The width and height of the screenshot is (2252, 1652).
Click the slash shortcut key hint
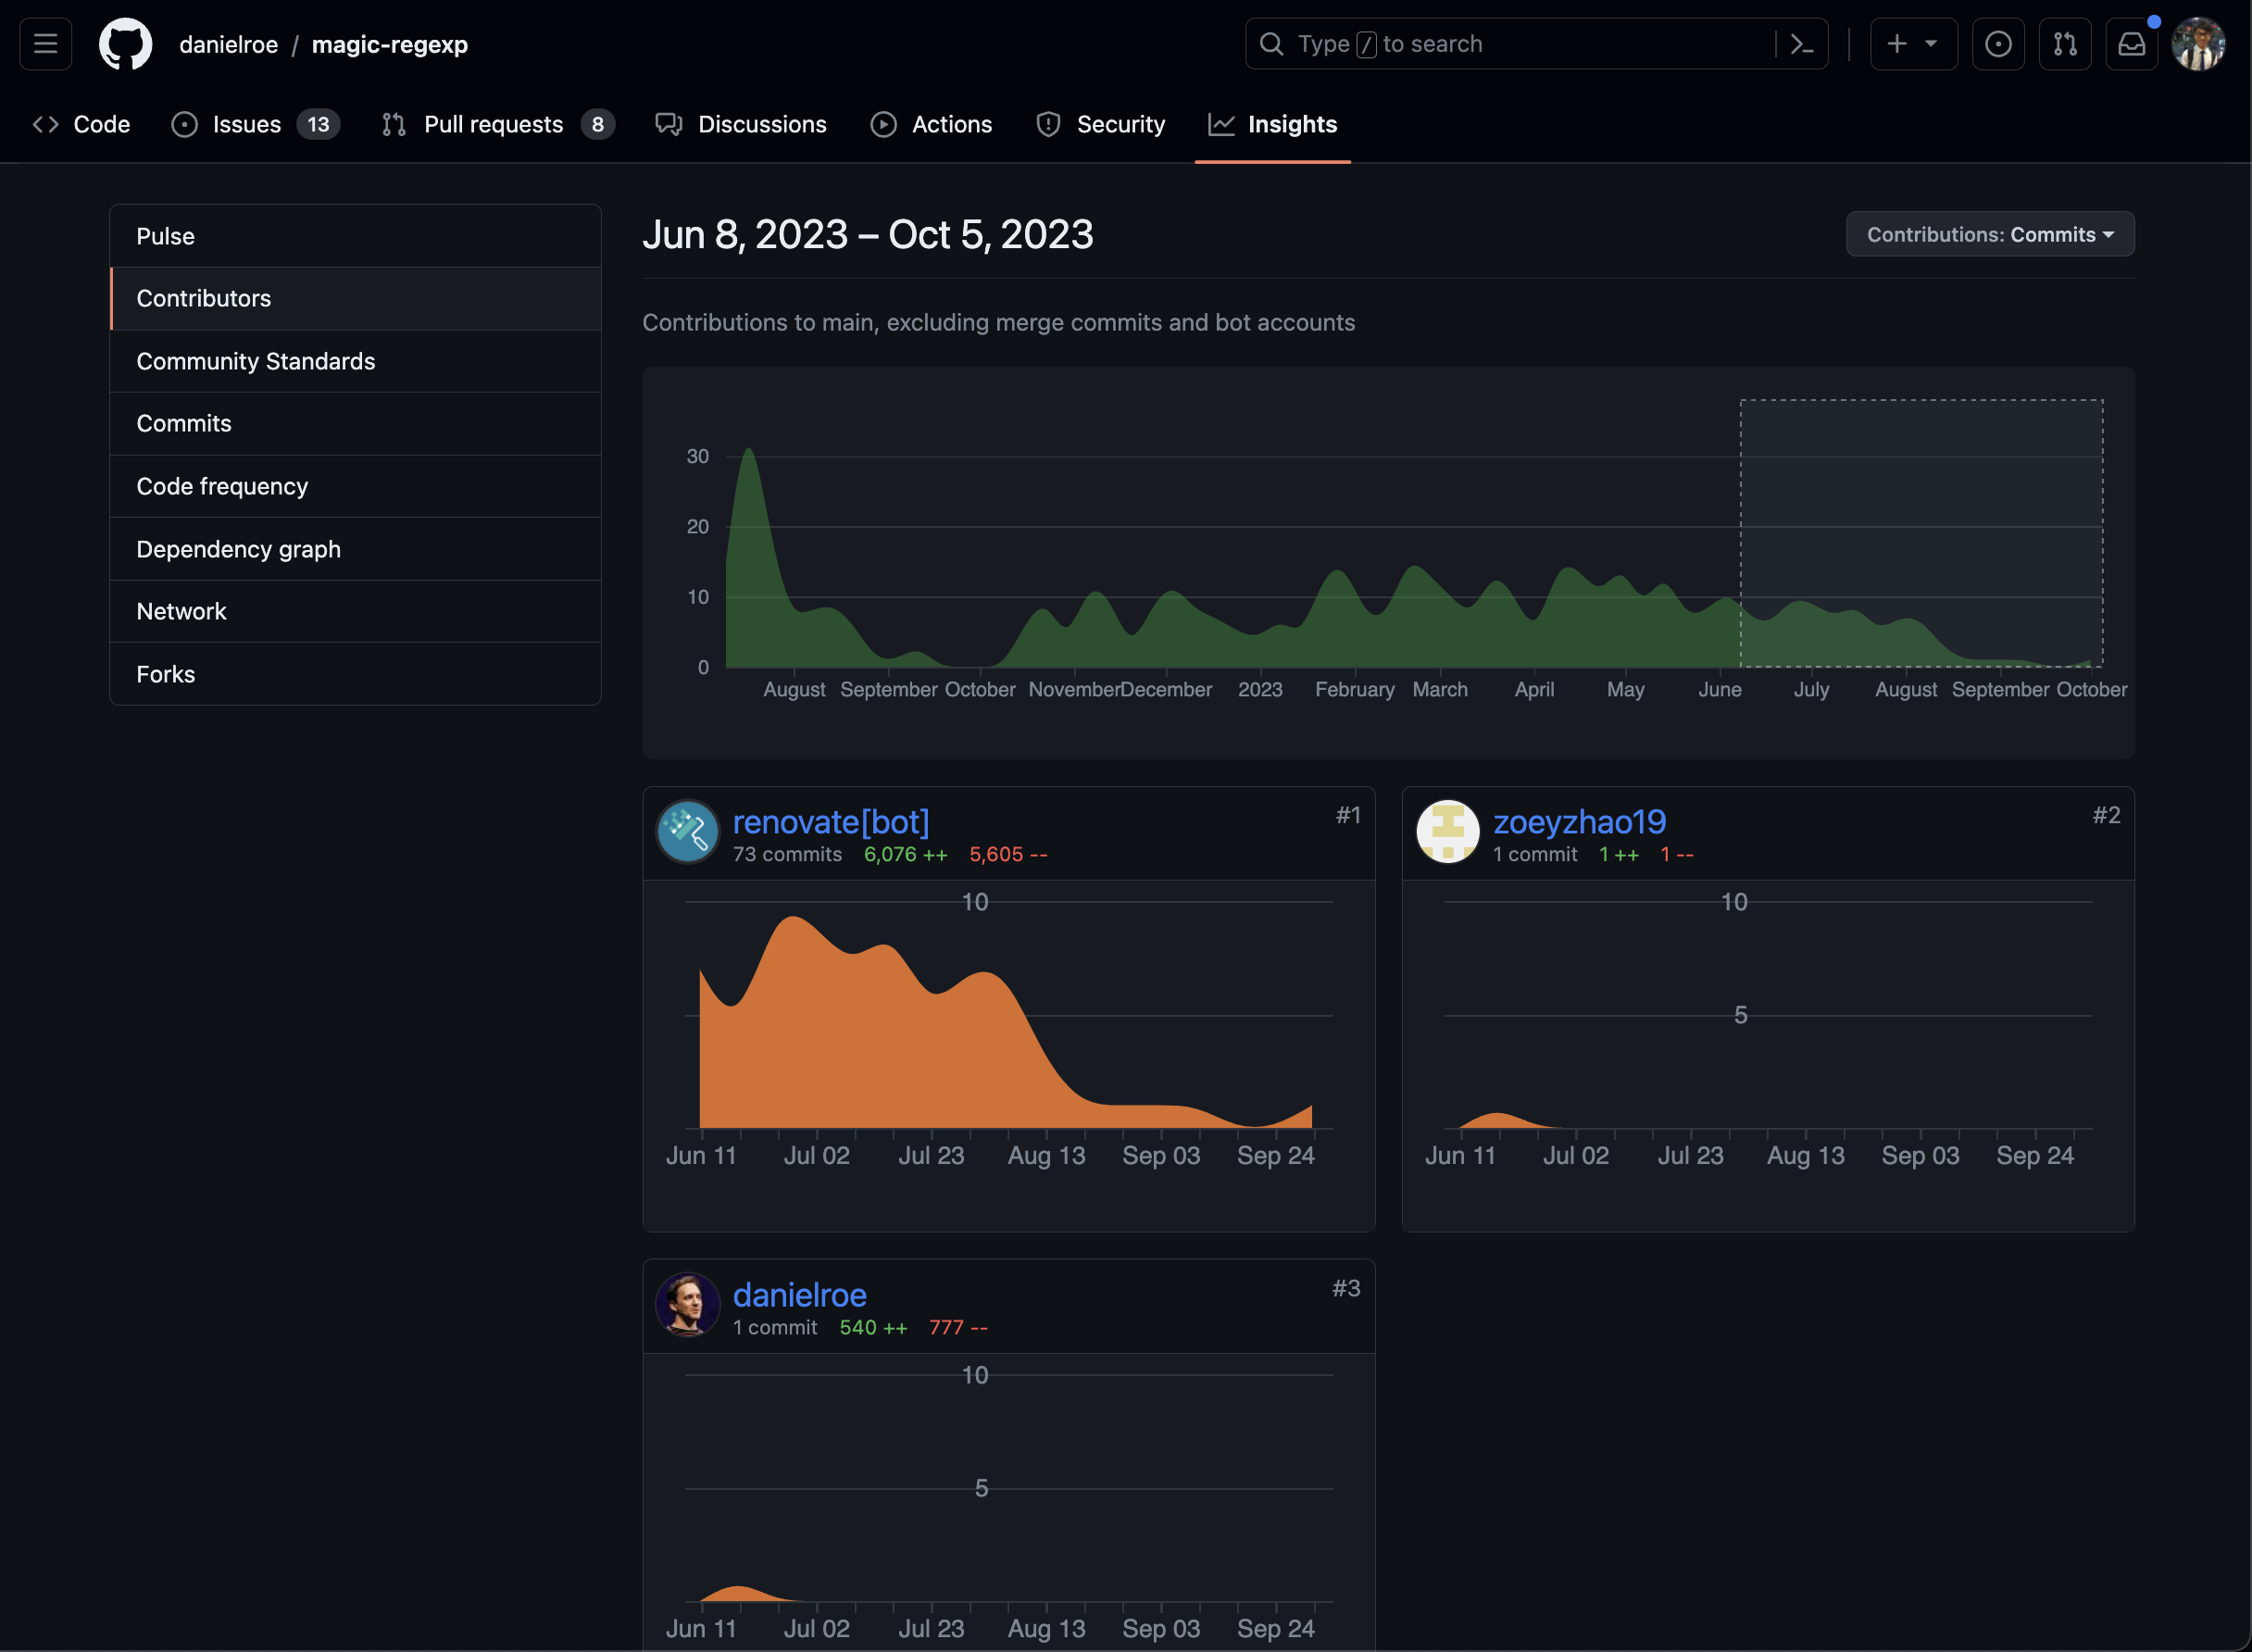tap(1366, 44)
